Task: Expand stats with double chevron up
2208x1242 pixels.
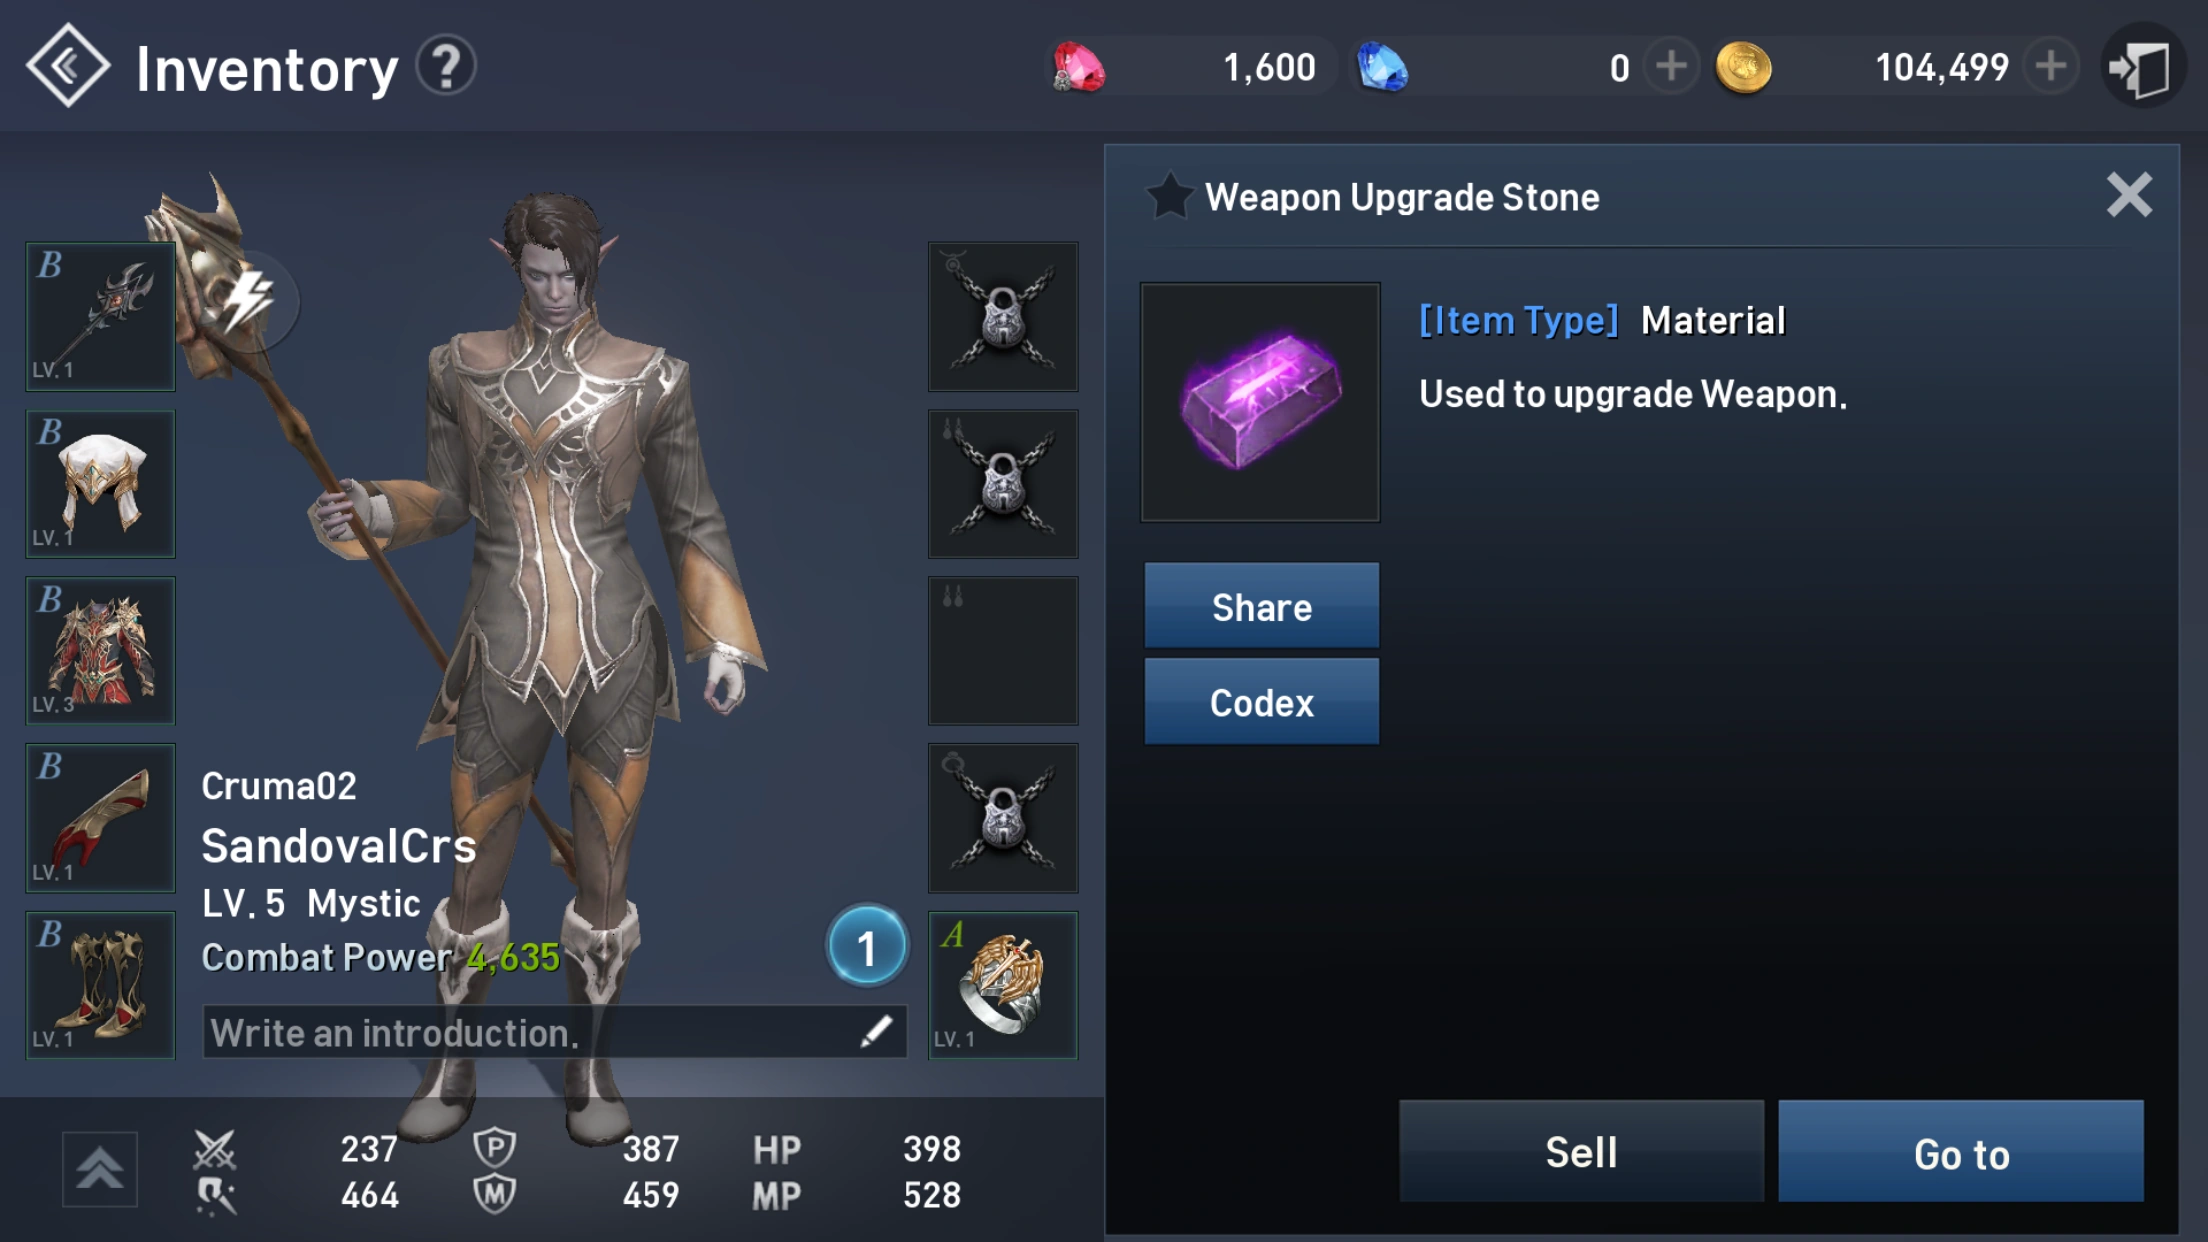Action: [x=99, y=1169]
